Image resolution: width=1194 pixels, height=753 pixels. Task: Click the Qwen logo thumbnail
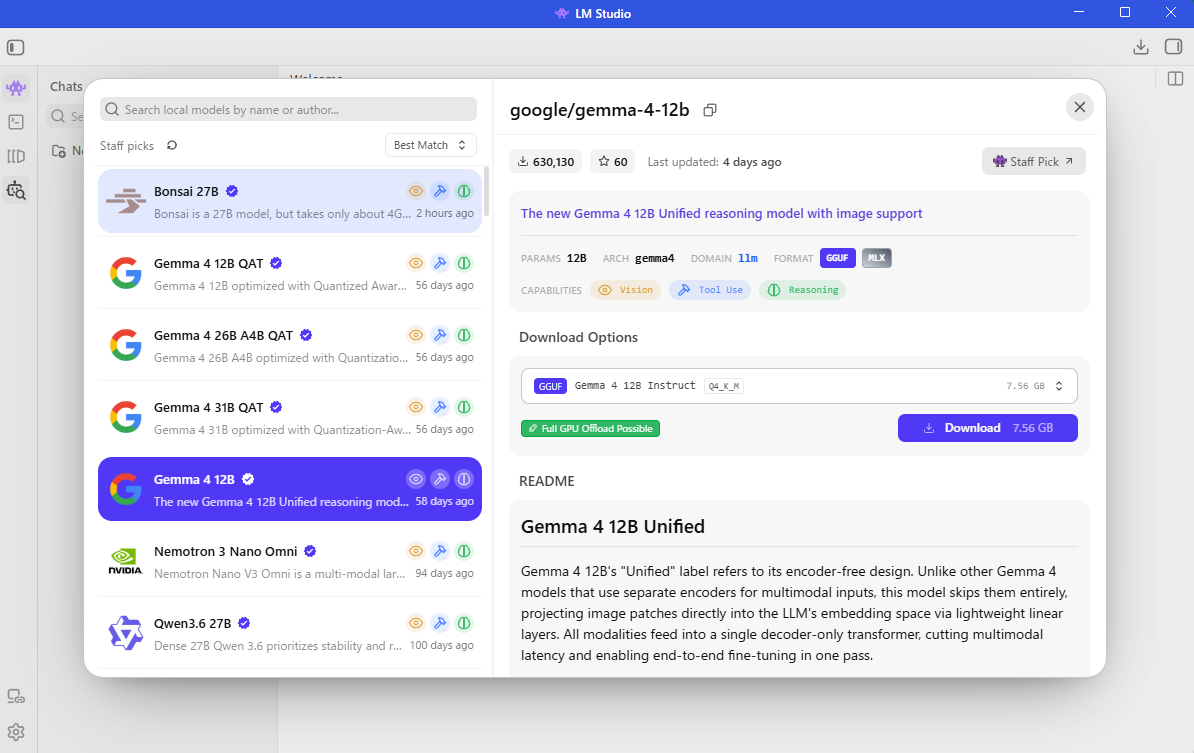coord(126,633)
